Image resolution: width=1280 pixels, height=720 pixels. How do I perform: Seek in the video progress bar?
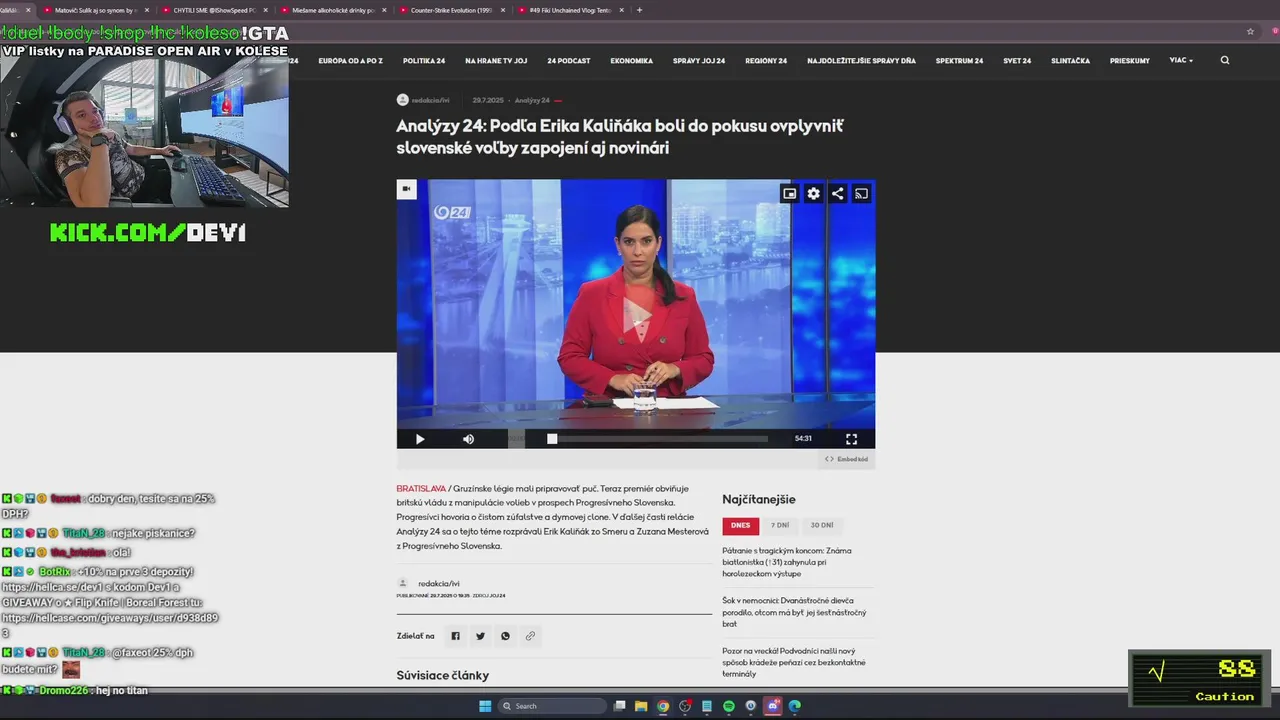[657, 439]
